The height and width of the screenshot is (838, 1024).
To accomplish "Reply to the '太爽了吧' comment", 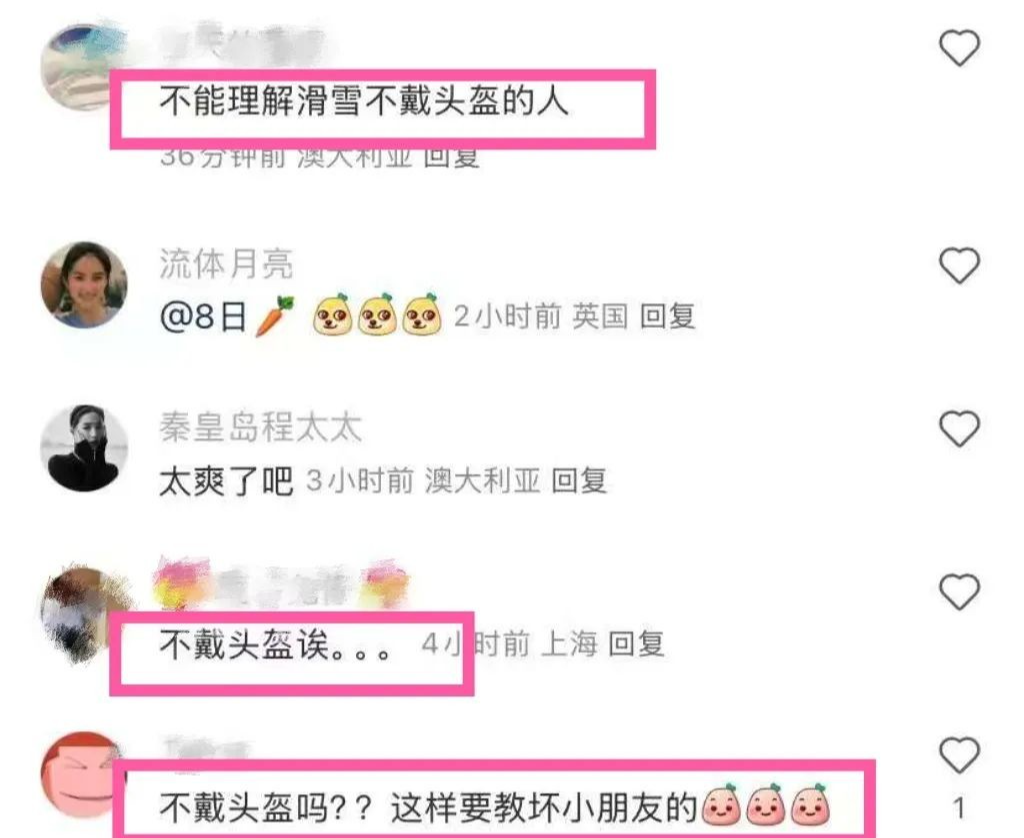I will point(579,481).
